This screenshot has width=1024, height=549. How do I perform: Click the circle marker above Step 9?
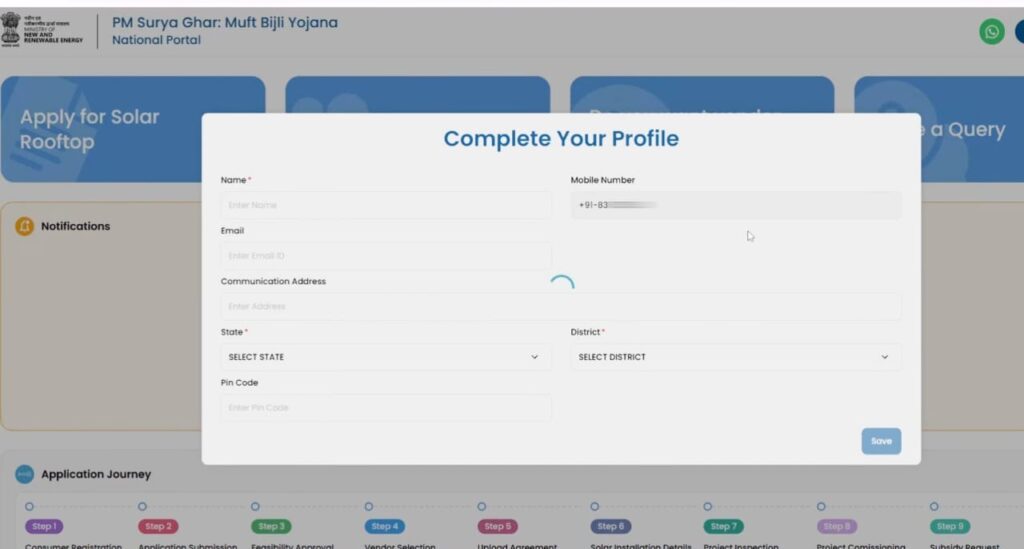tap(935, 507)
